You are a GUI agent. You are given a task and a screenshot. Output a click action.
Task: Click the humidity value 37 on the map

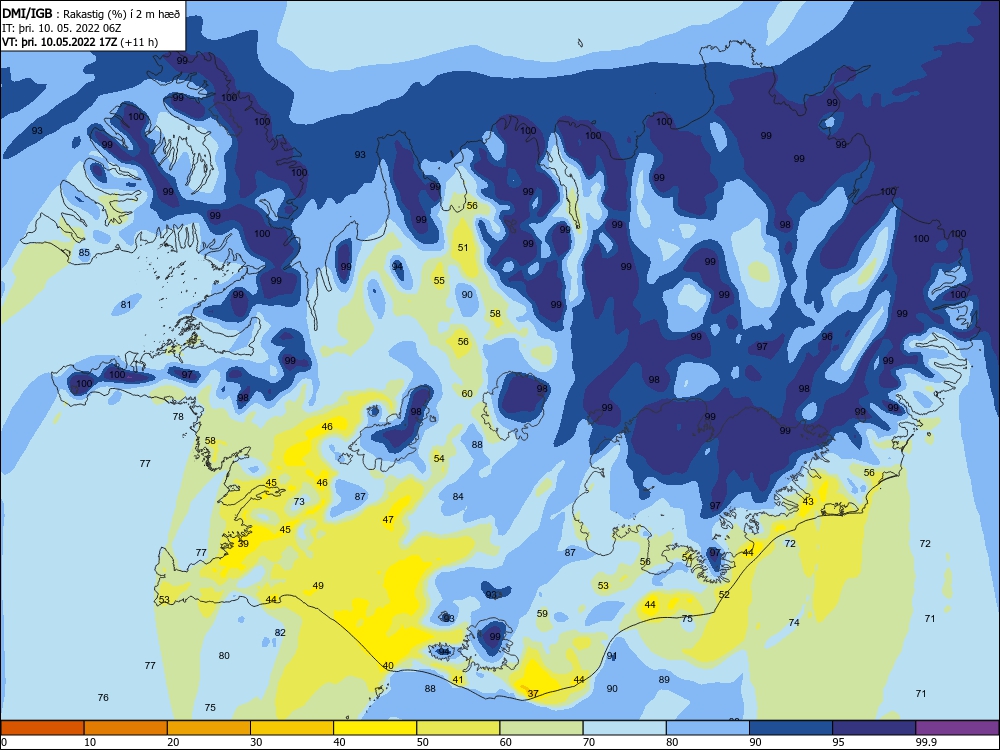tap(533, 693)
